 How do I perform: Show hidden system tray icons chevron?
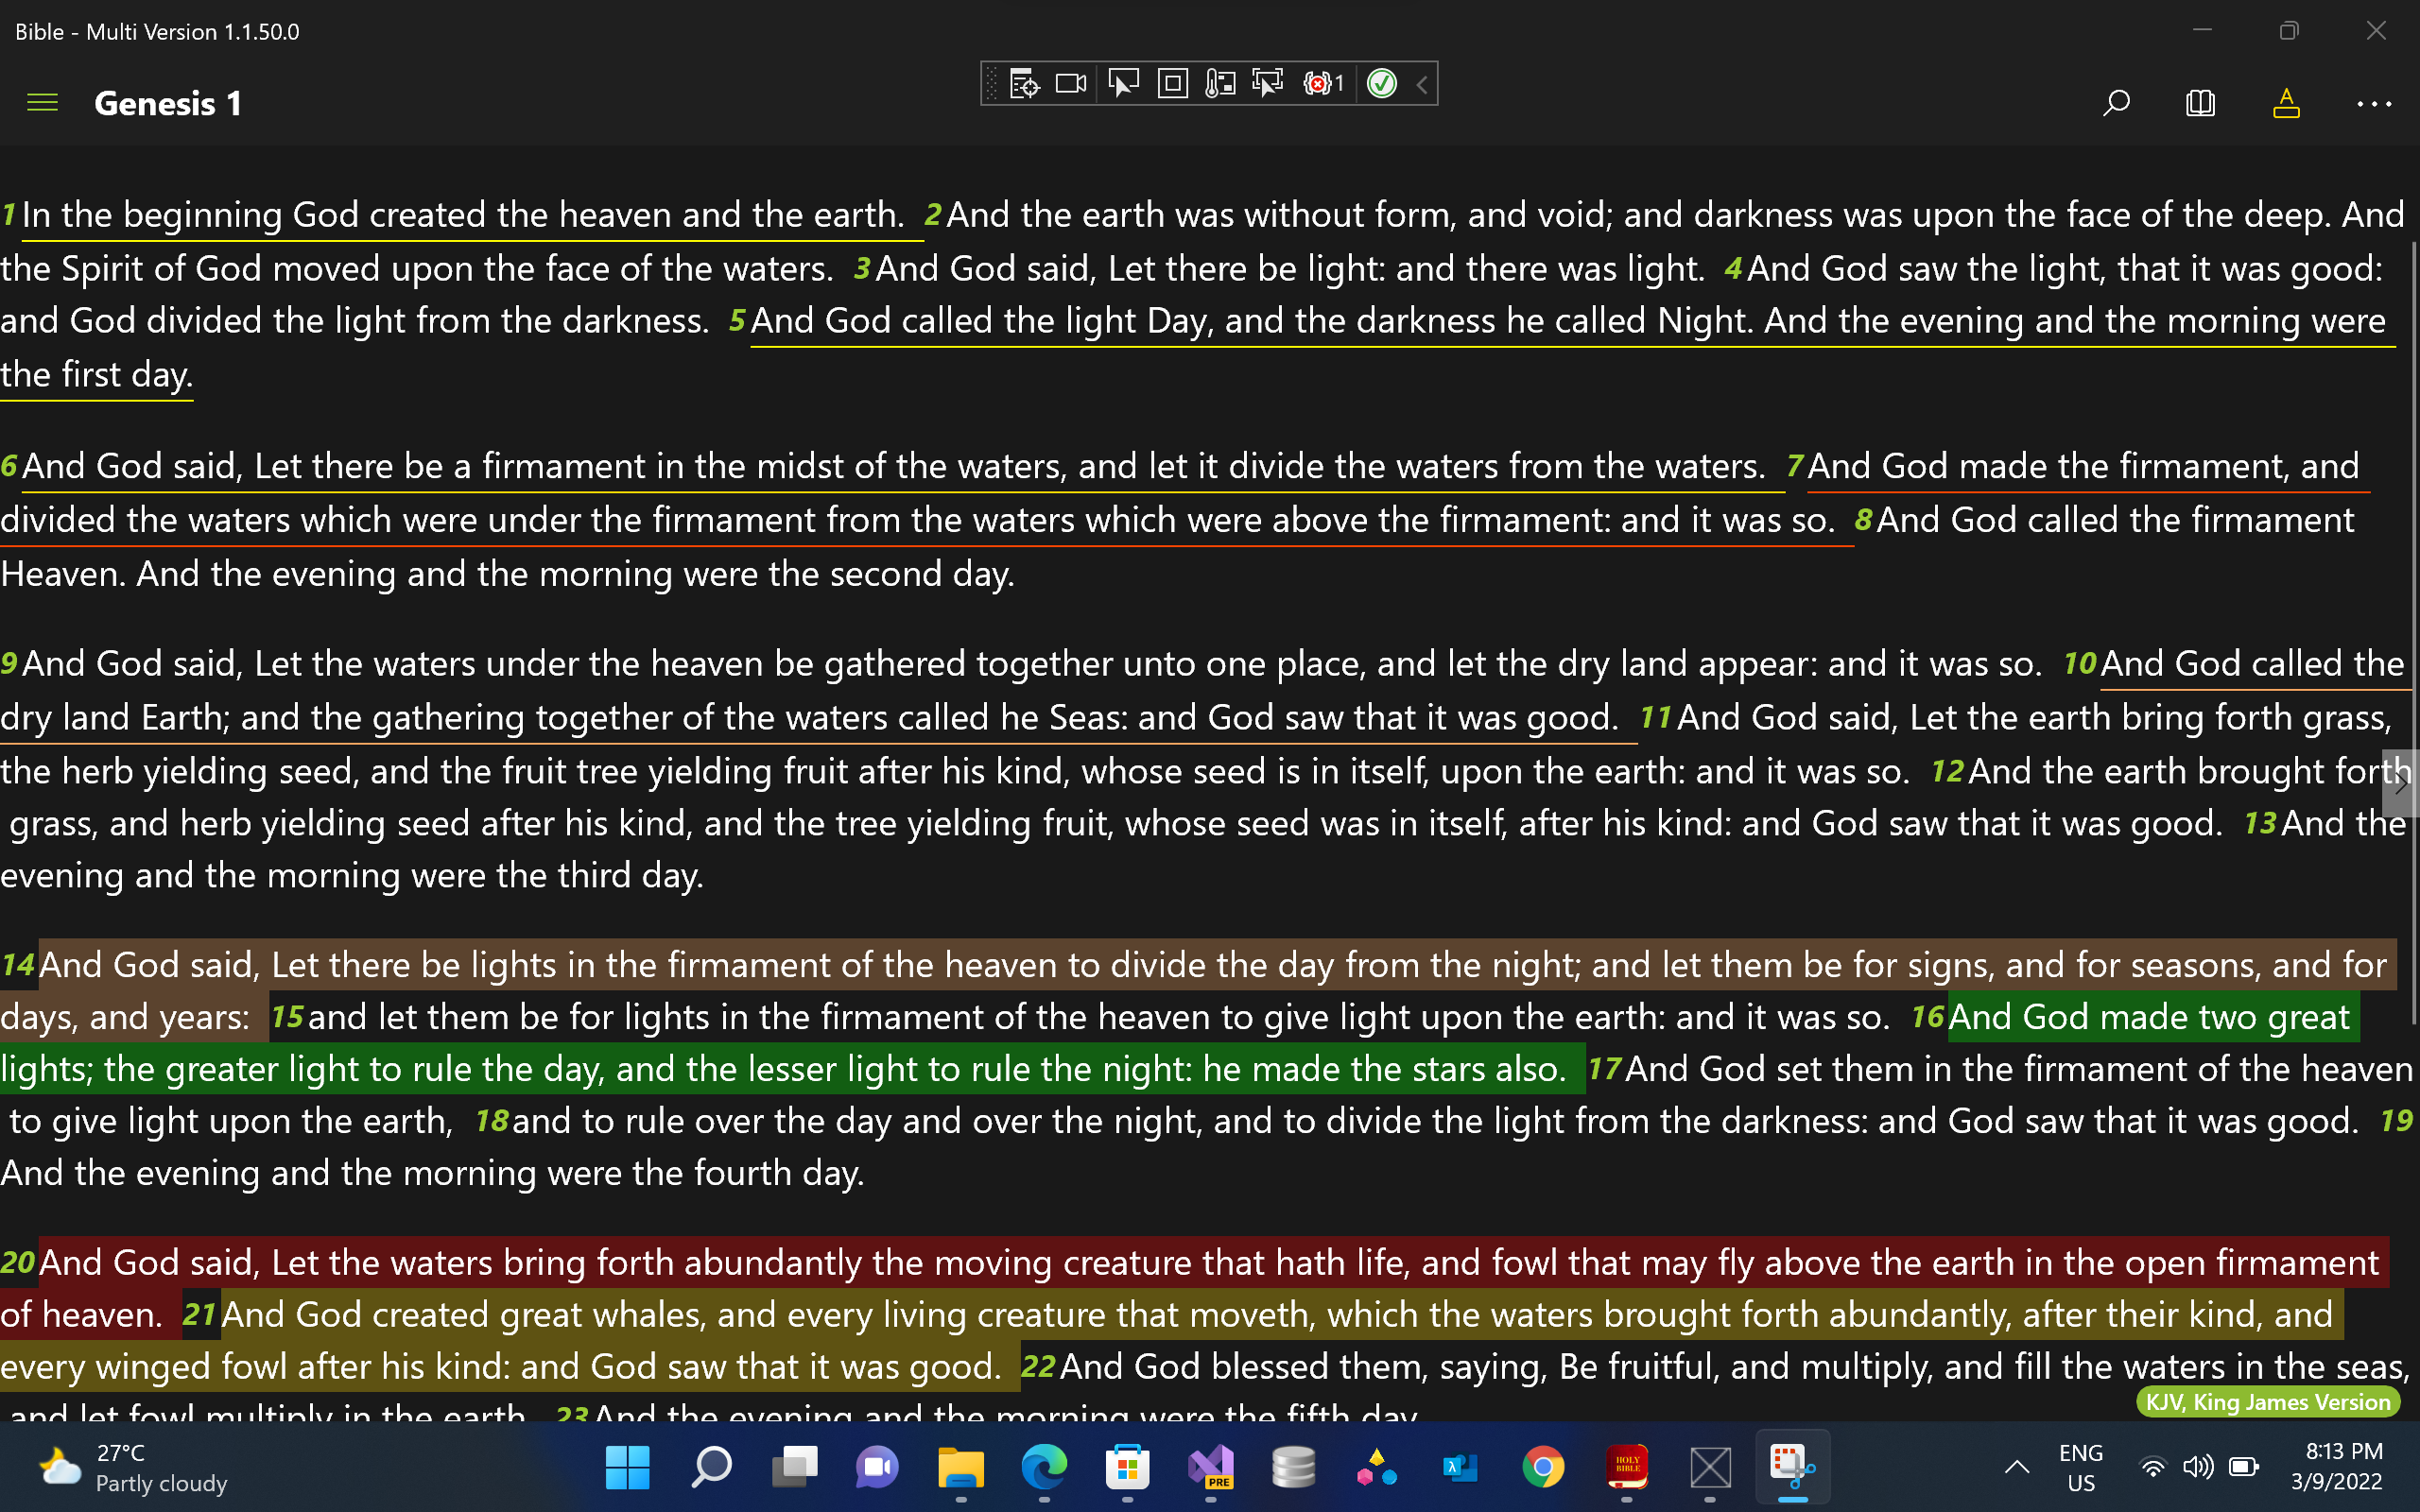[2017, 1467]
